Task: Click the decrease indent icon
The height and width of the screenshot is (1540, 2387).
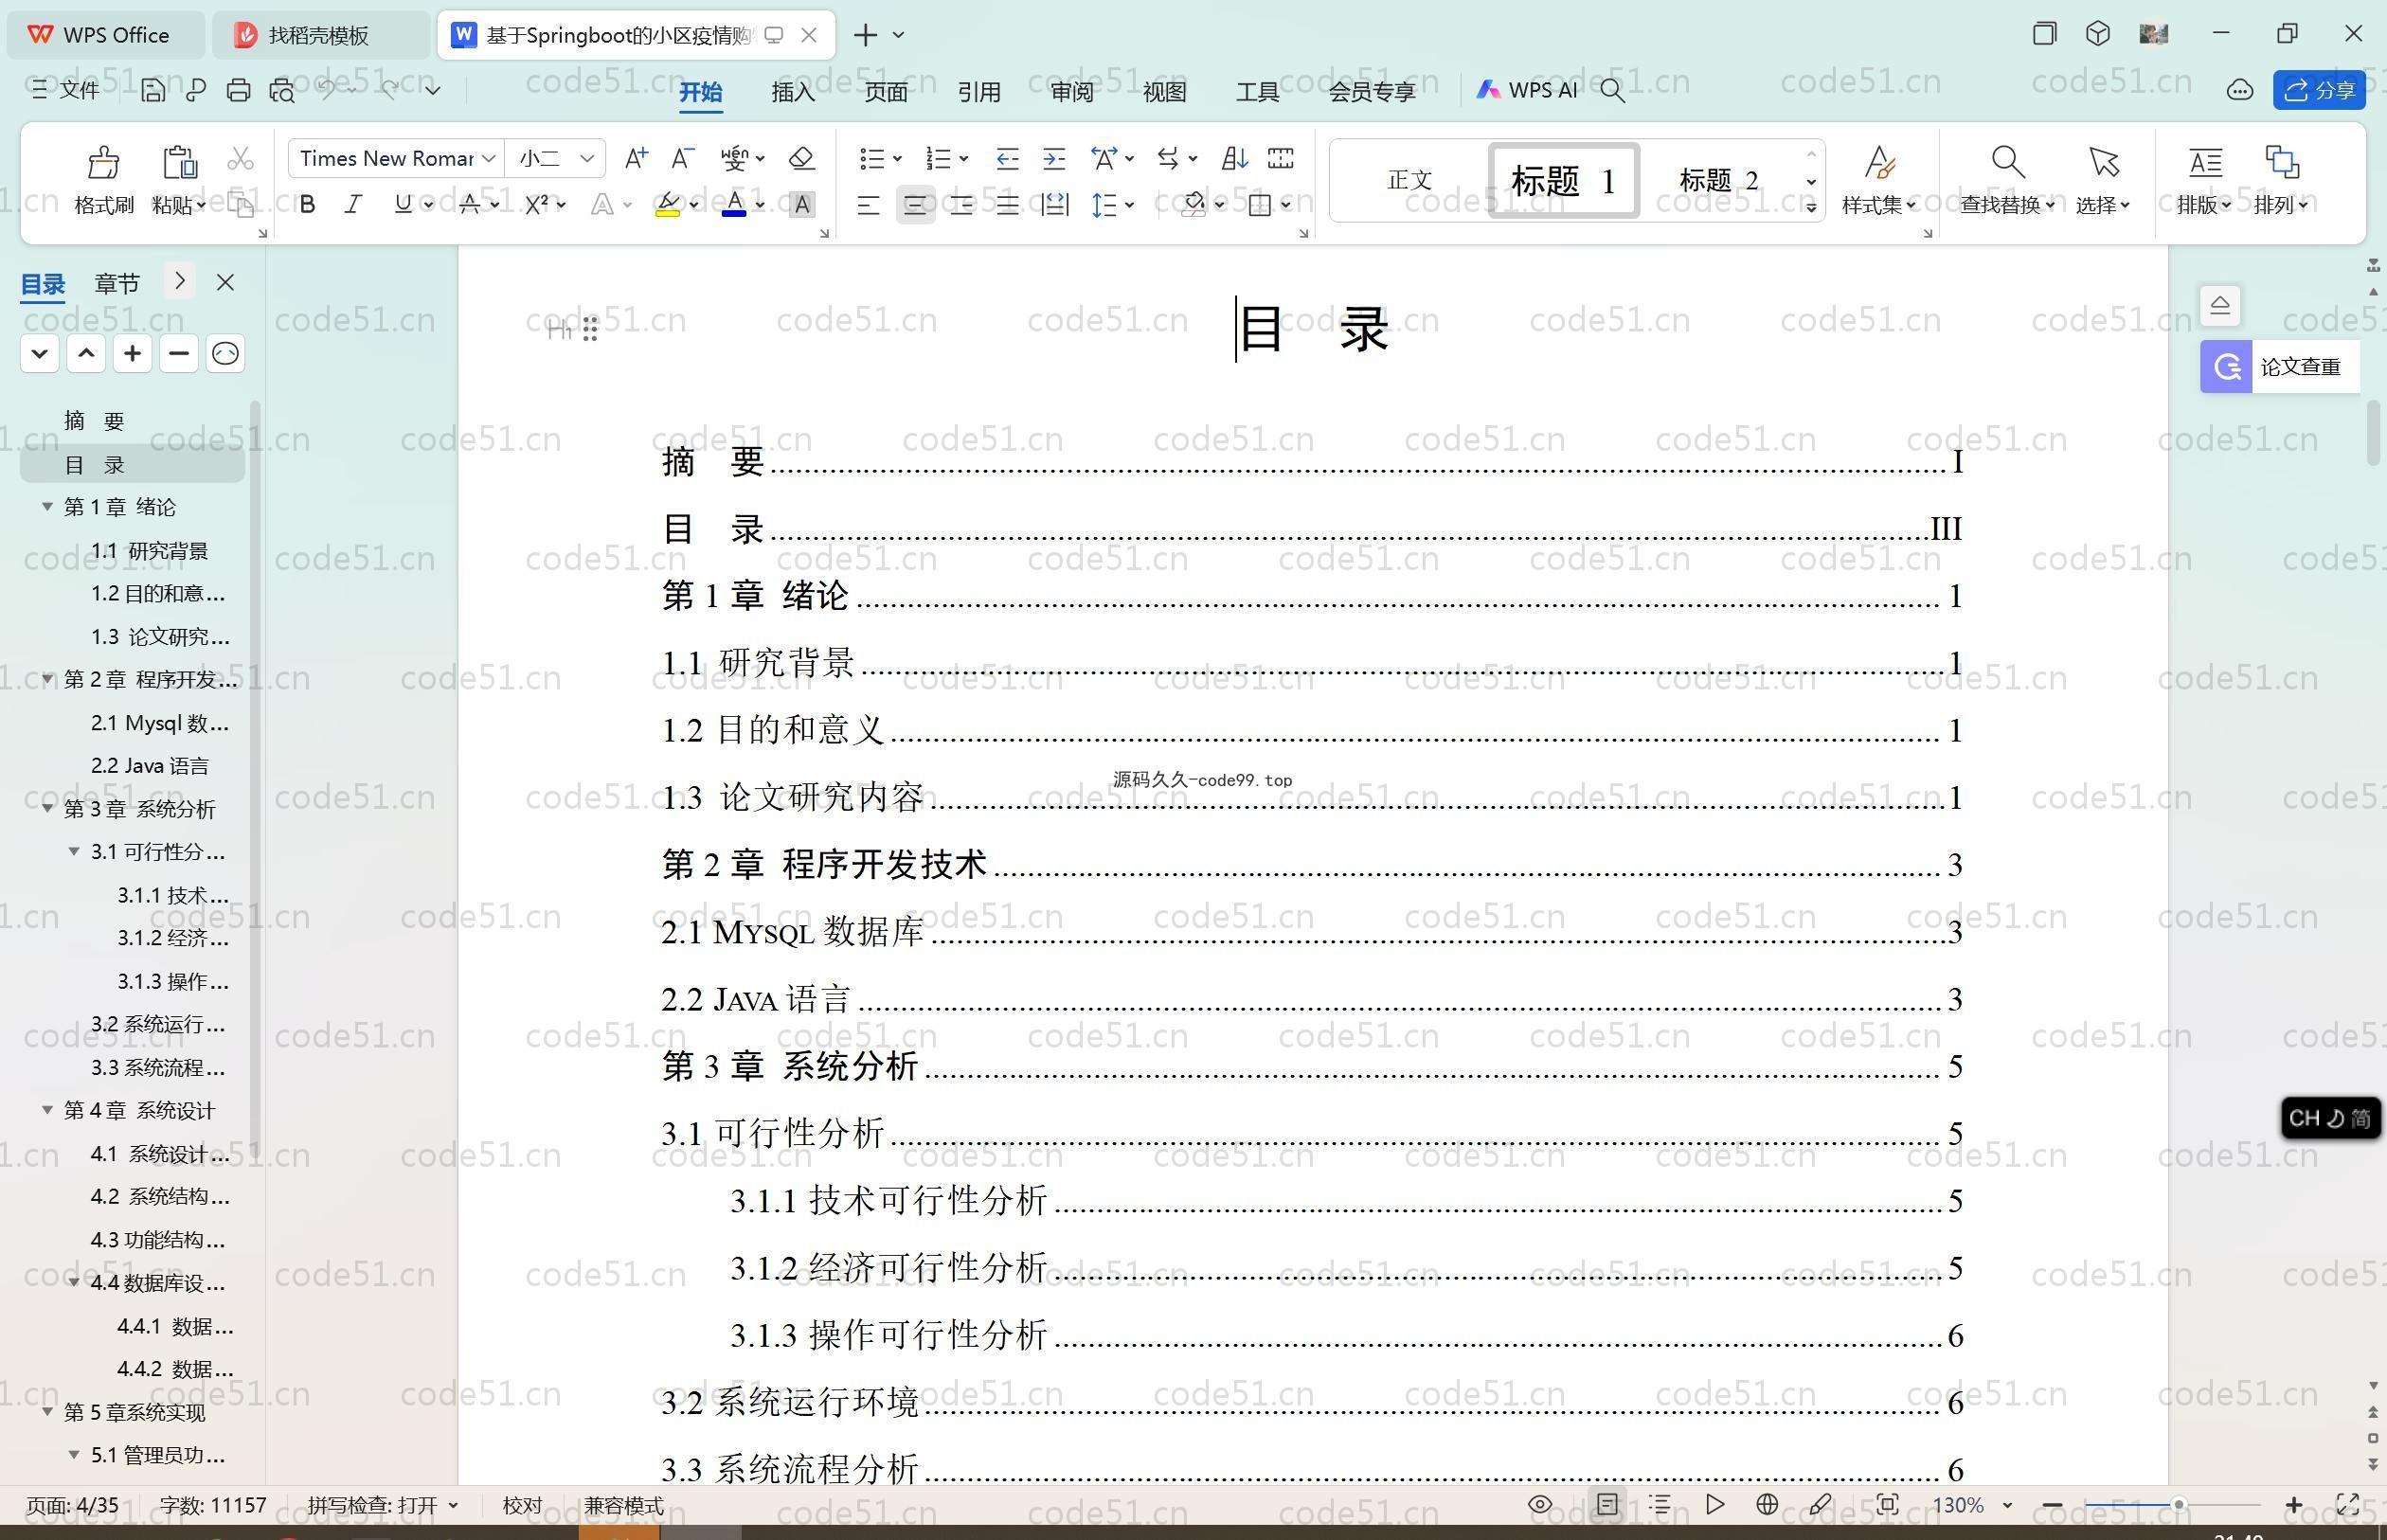Action: 1007,158
